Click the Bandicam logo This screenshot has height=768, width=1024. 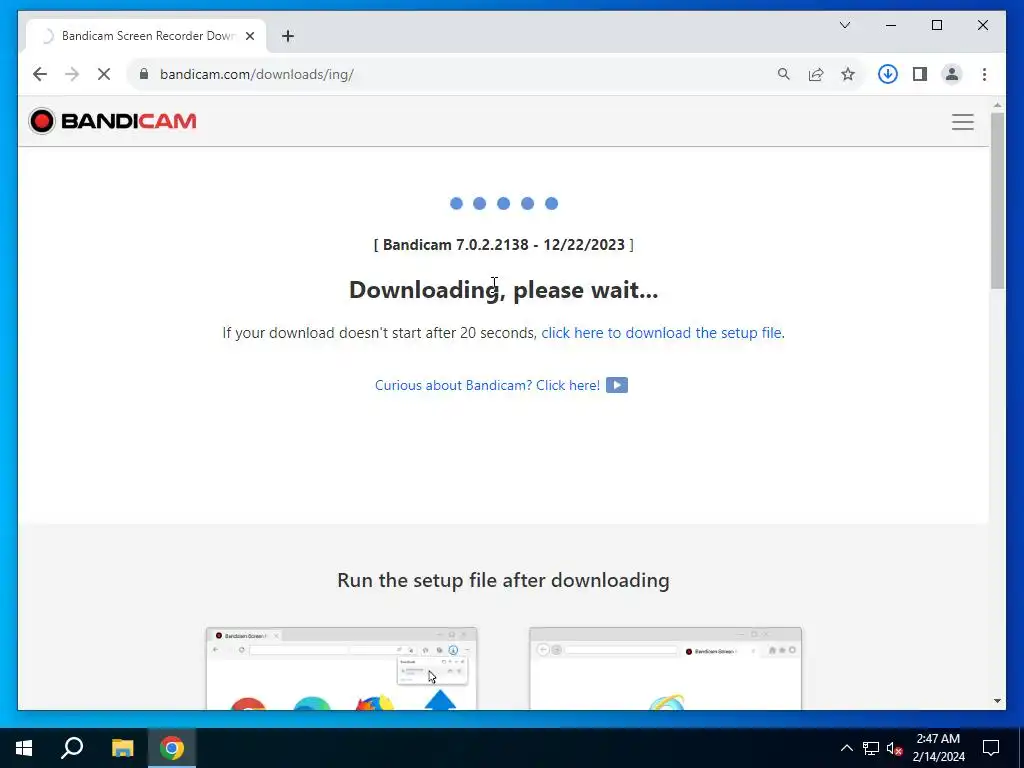point(112,121)
